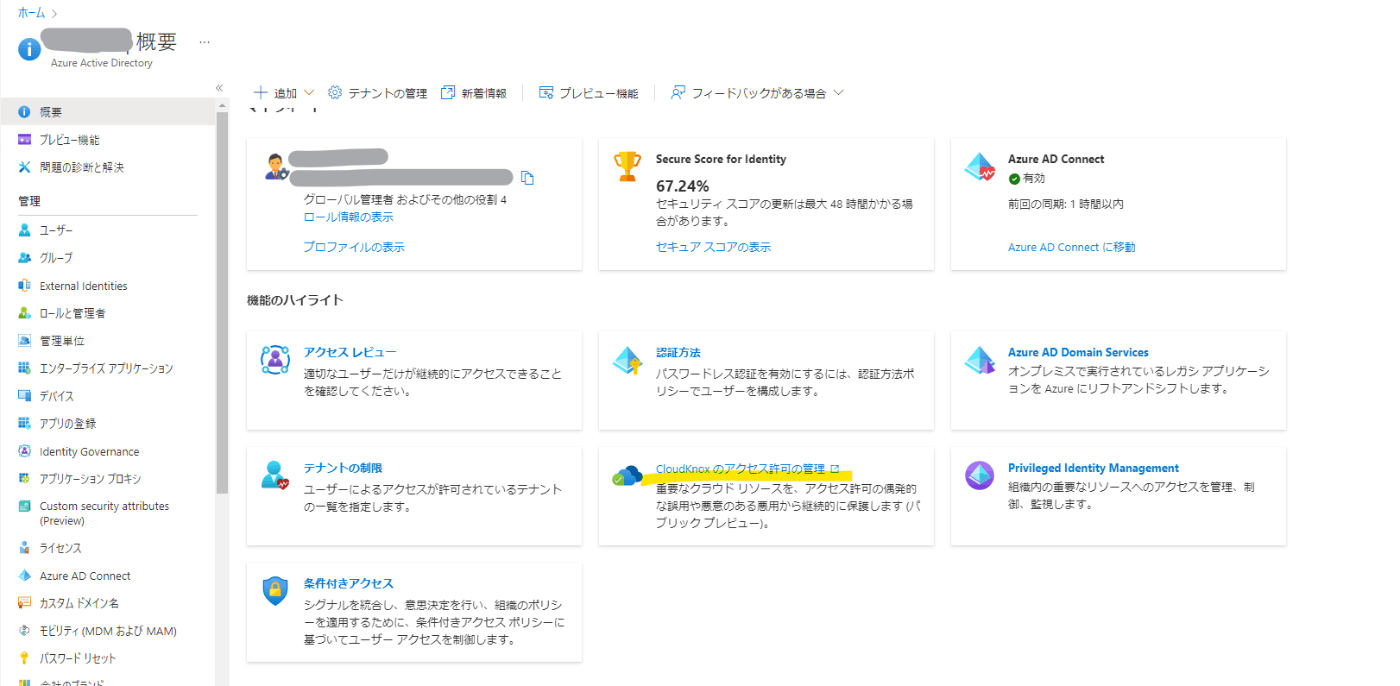Click the sidebar vertical scrollbar
Image resolution: width=1400 pixels, height=686 pixels.
222,302
